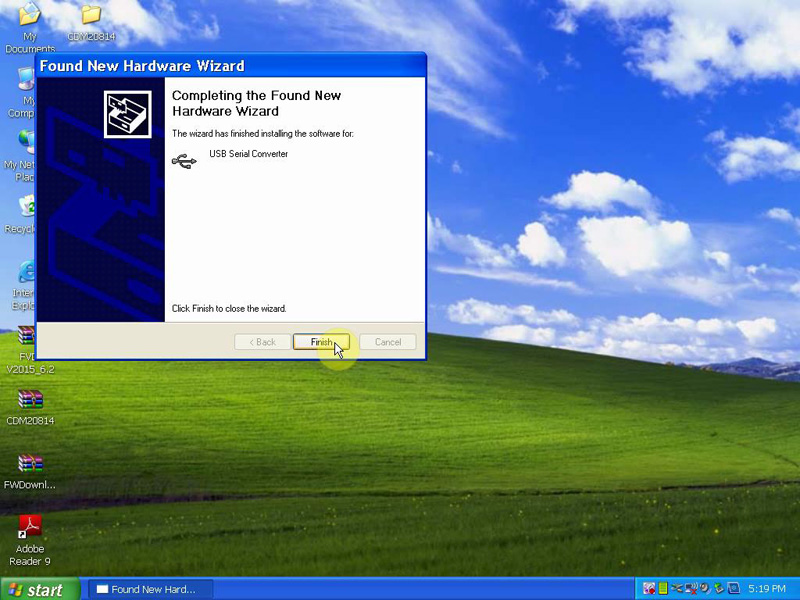Select the CDM20814 RAR archive icon

click(x=30, y=400)
